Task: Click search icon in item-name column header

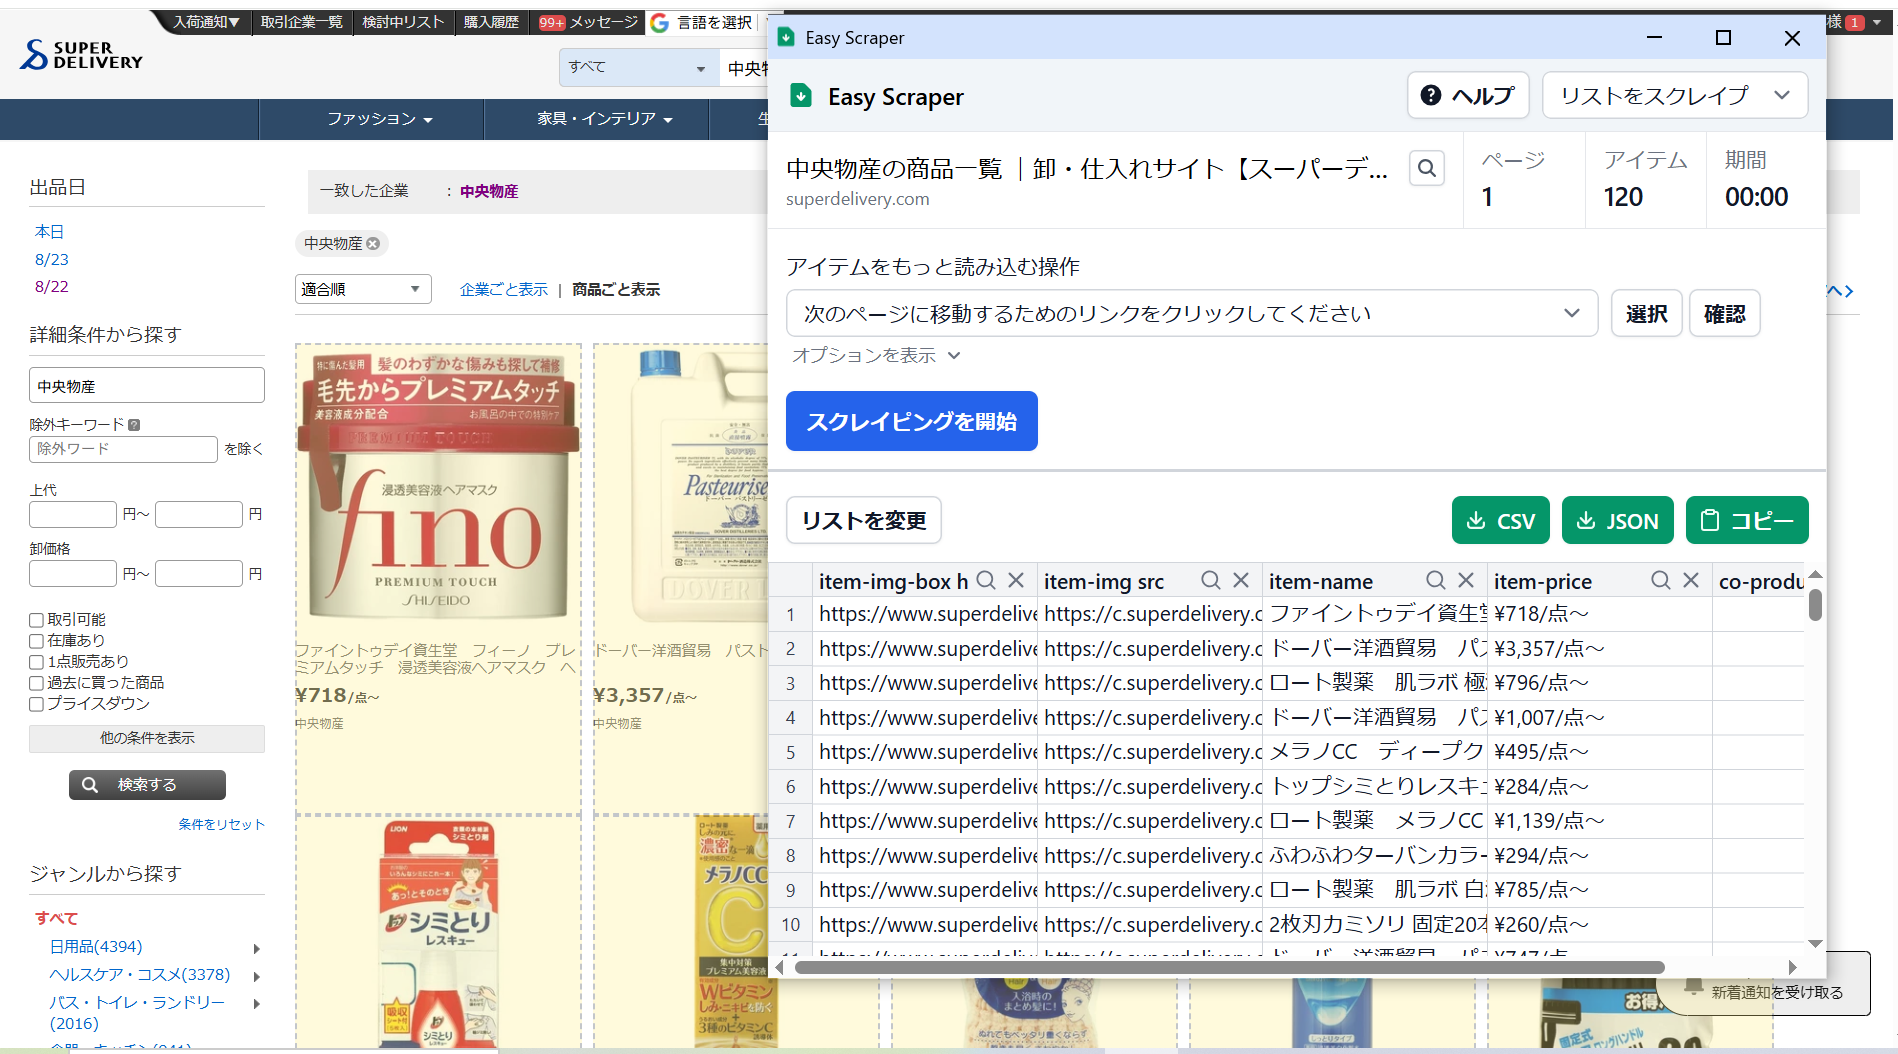Action: pos(1436,580)
